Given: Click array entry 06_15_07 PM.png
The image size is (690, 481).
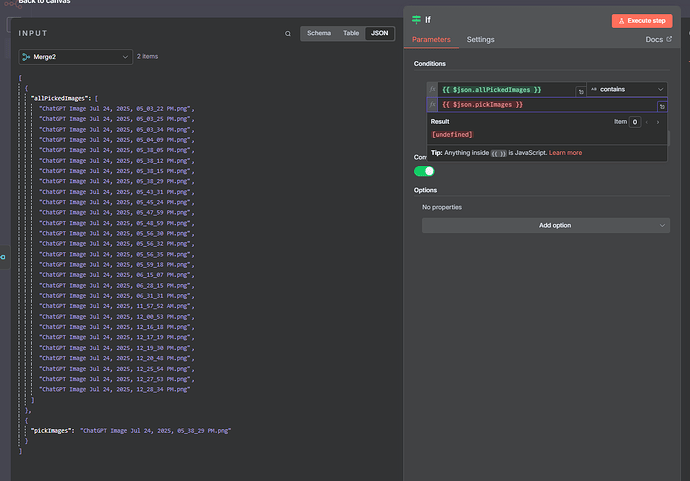Looking at the screenshot, I should click(115, 275).
